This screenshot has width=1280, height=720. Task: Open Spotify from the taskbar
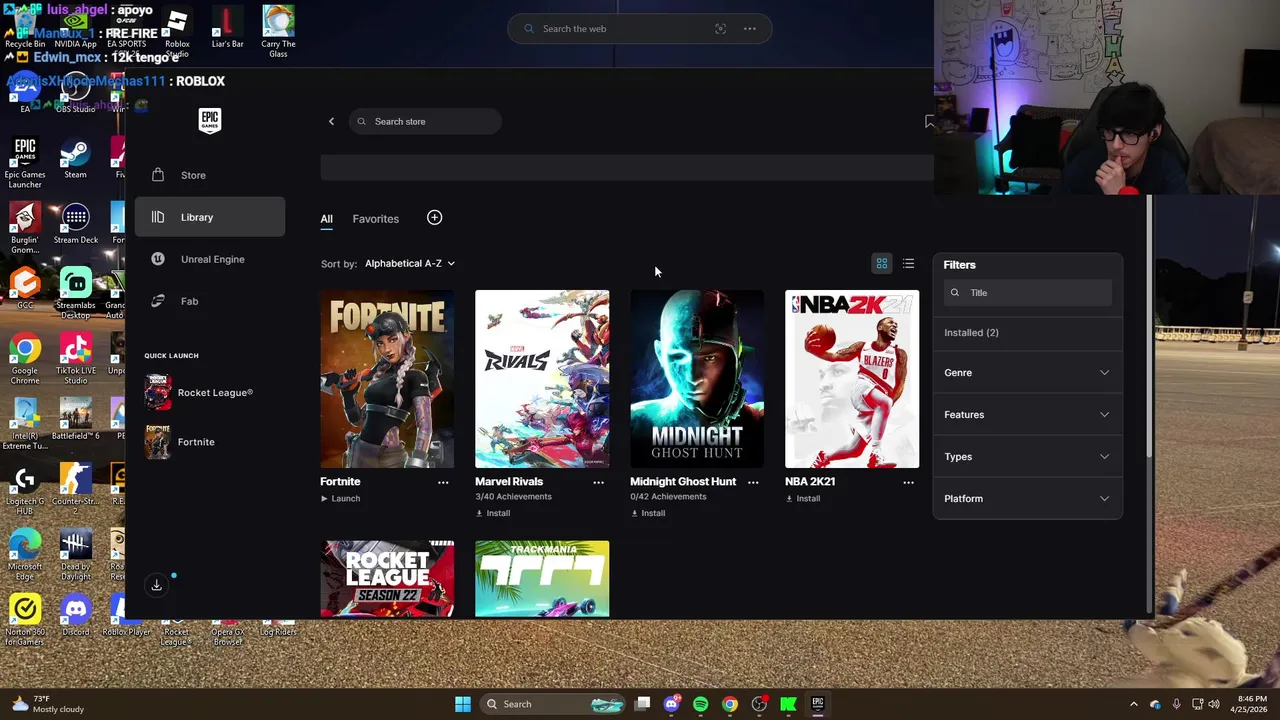click(x=700, y=704)
